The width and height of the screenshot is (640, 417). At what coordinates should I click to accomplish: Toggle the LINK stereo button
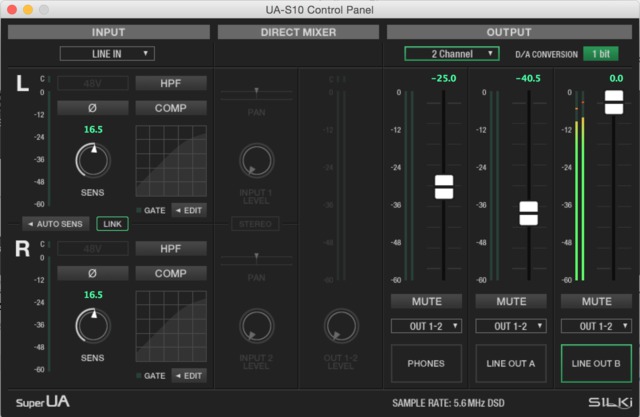tap(112, 224)
